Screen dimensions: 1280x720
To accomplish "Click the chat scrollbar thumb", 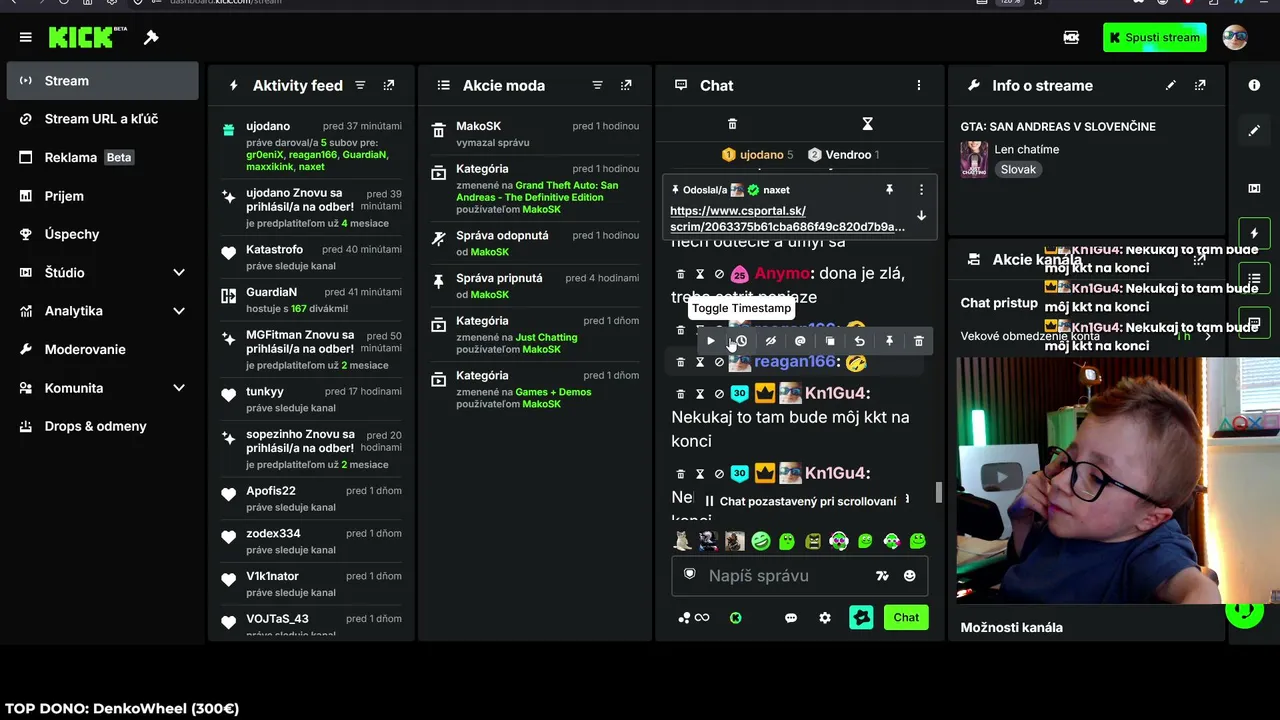I will (938, 492).
